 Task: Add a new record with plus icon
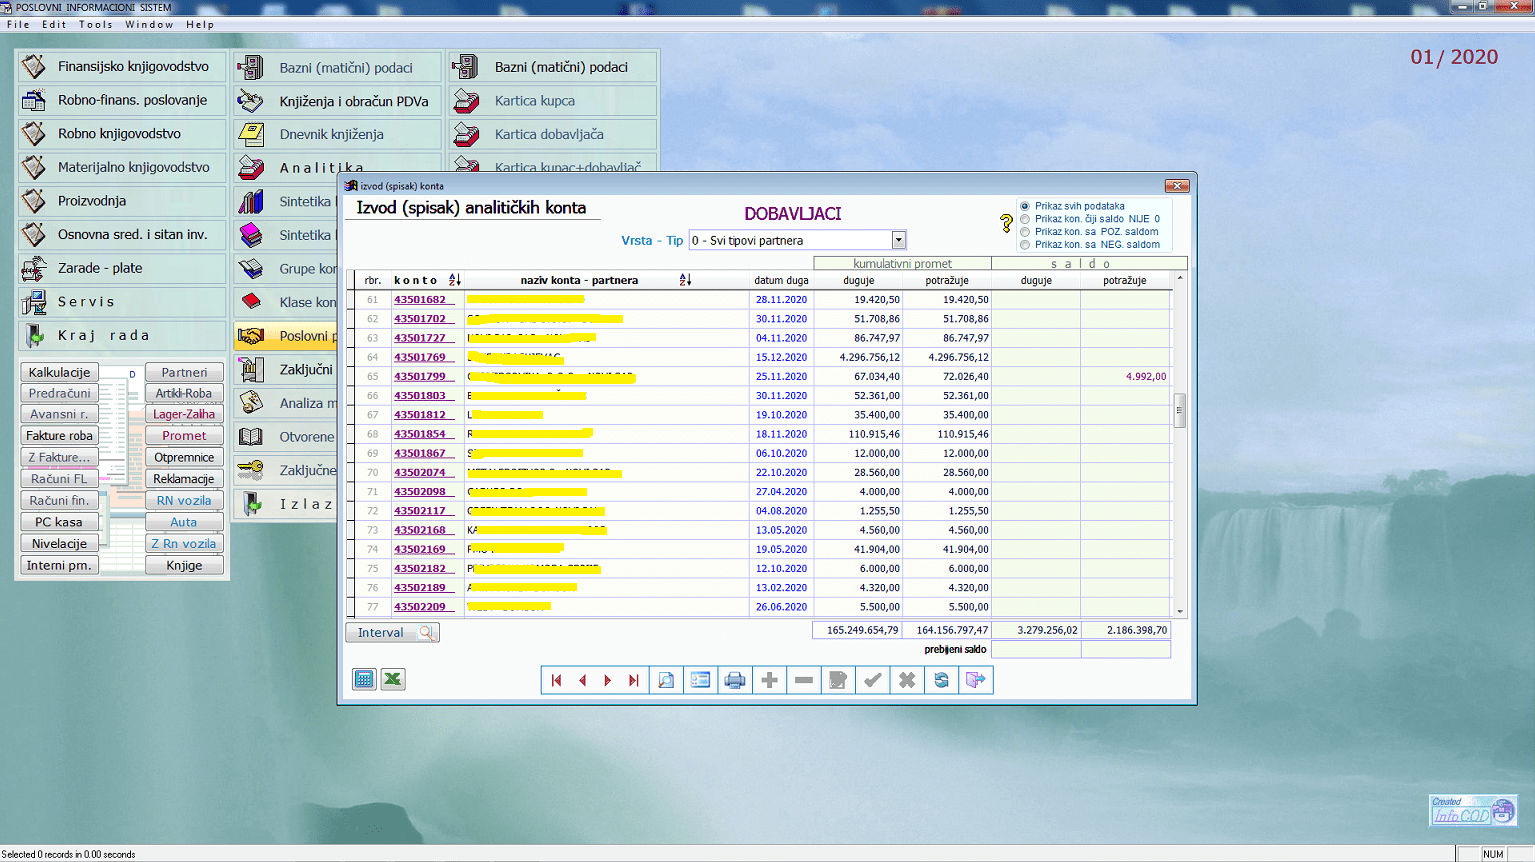click(769, 680)
